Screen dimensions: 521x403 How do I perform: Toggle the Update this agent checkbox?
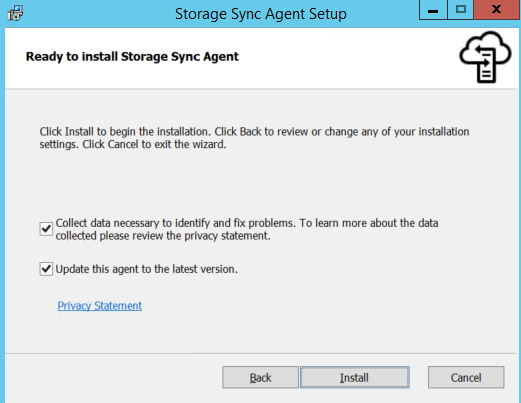point(46,269)
